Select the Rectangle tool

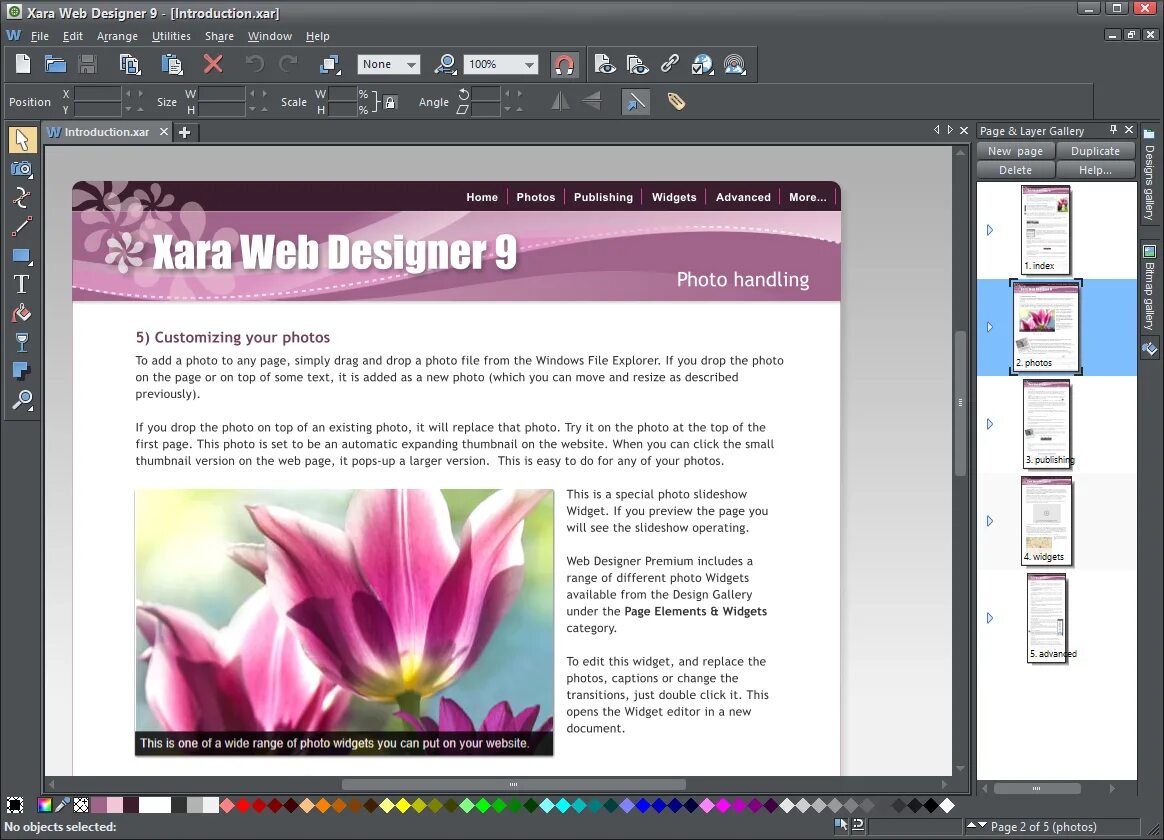coord(22,256)
